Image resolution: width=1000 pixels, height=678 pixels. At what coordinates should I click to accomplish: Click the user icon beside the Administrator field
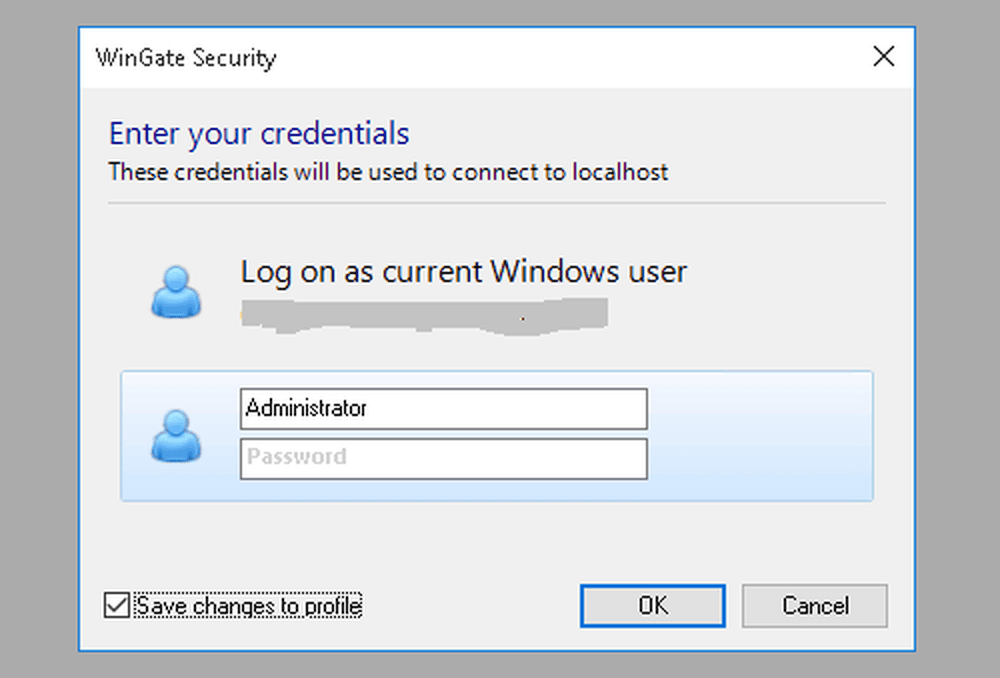pos(176,436)
